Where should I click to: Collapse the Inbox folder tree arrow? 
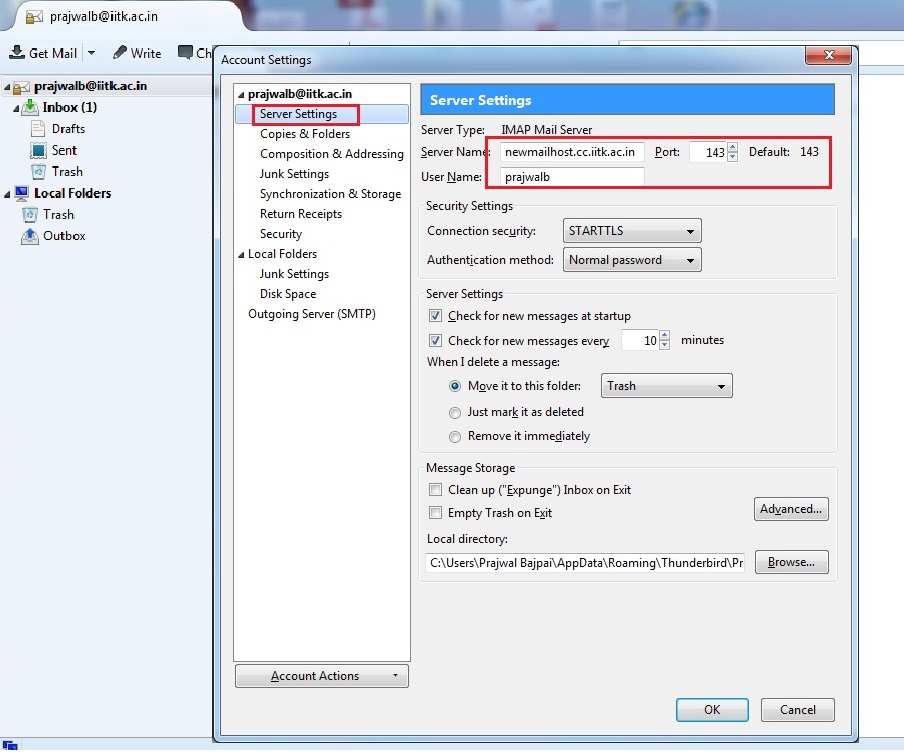16,108
